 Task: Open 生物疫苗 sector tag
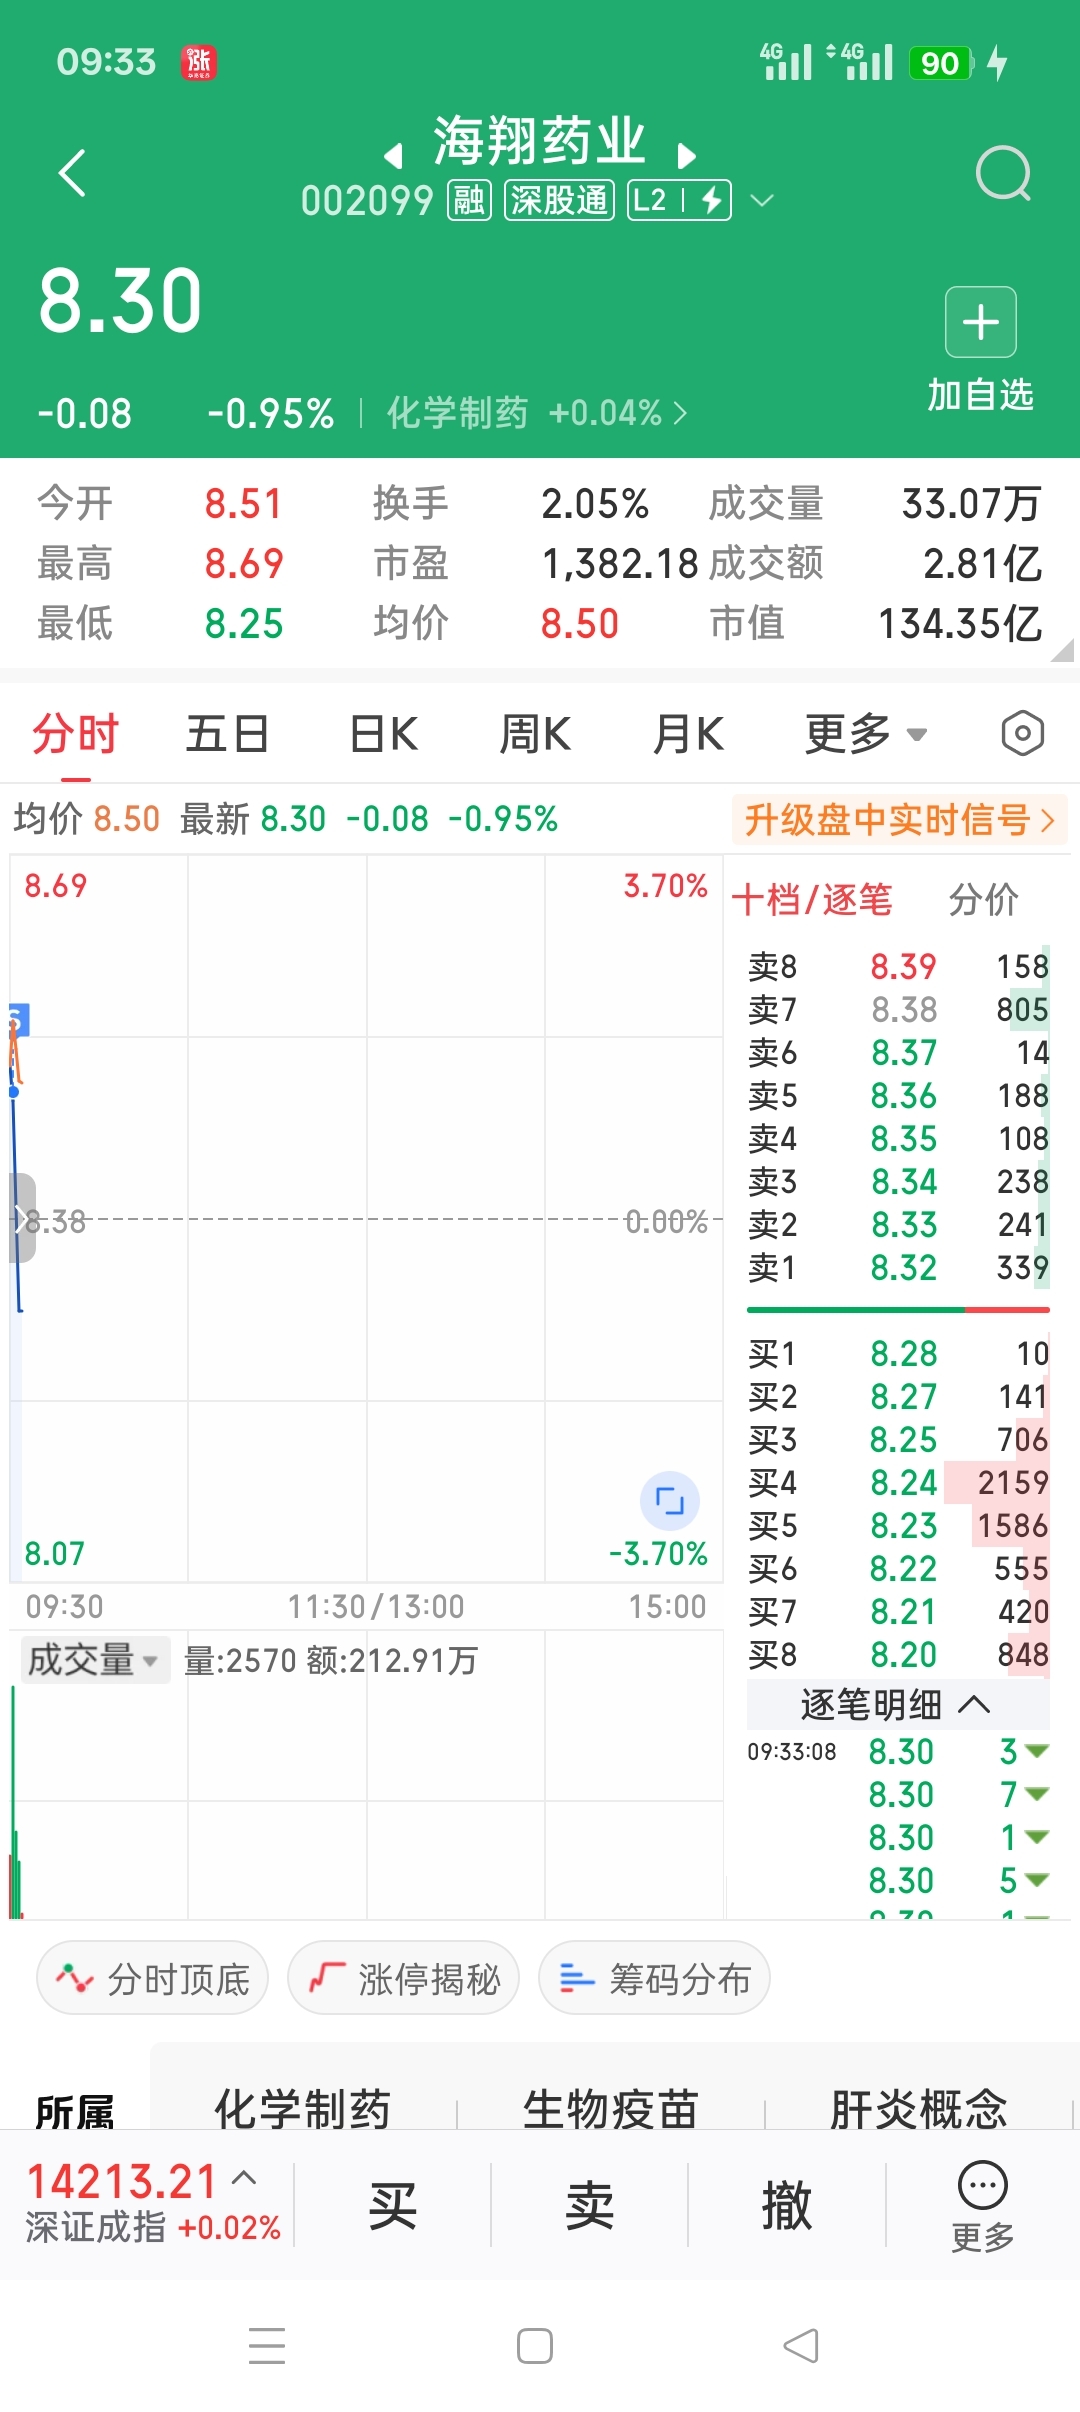(610, 2108)
